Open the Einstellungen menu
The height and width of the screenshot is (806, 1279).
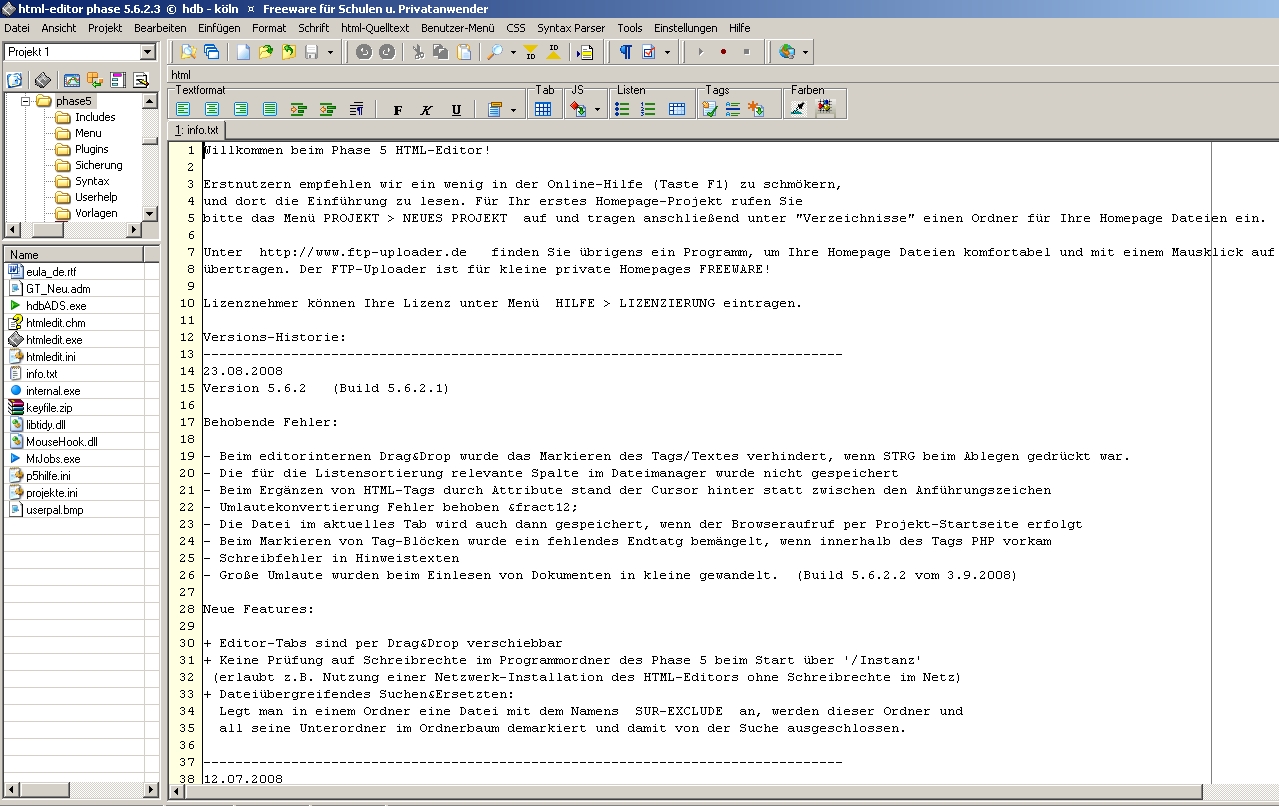686,28
